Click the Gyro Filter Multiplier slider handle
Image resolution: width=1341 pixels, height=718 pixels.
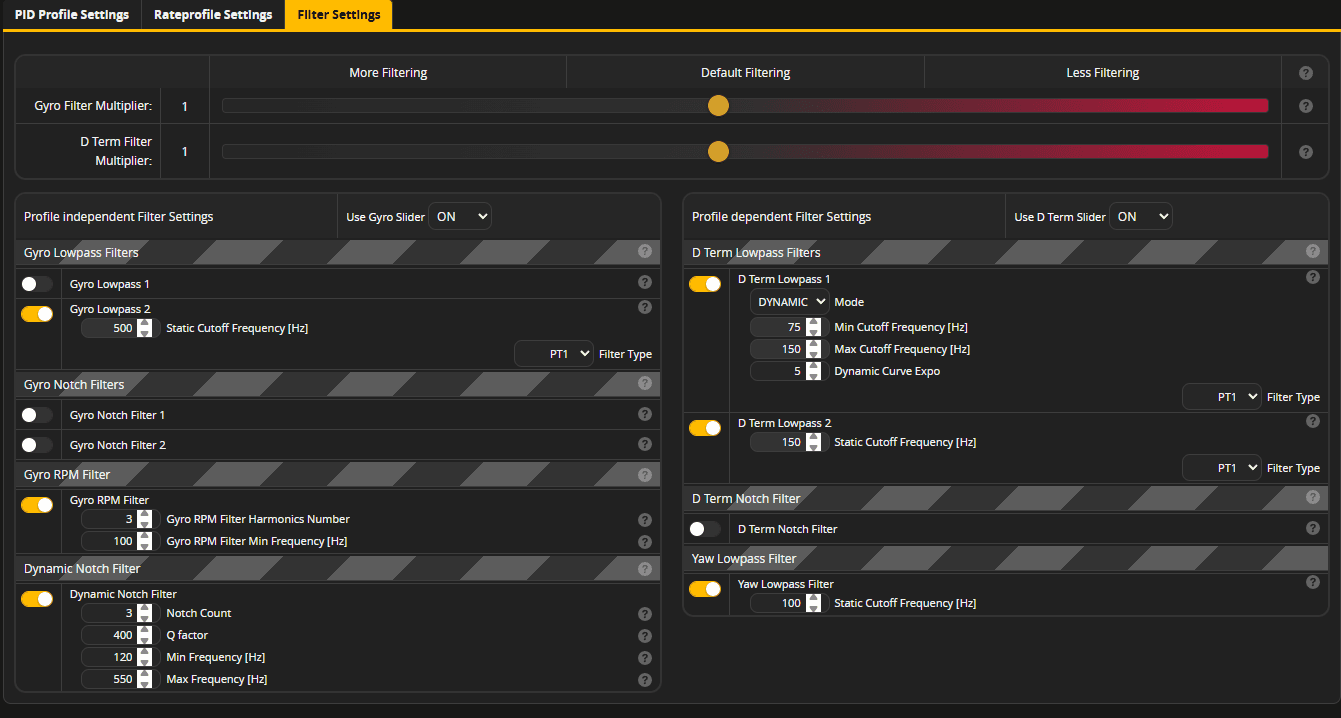(718, 106)
